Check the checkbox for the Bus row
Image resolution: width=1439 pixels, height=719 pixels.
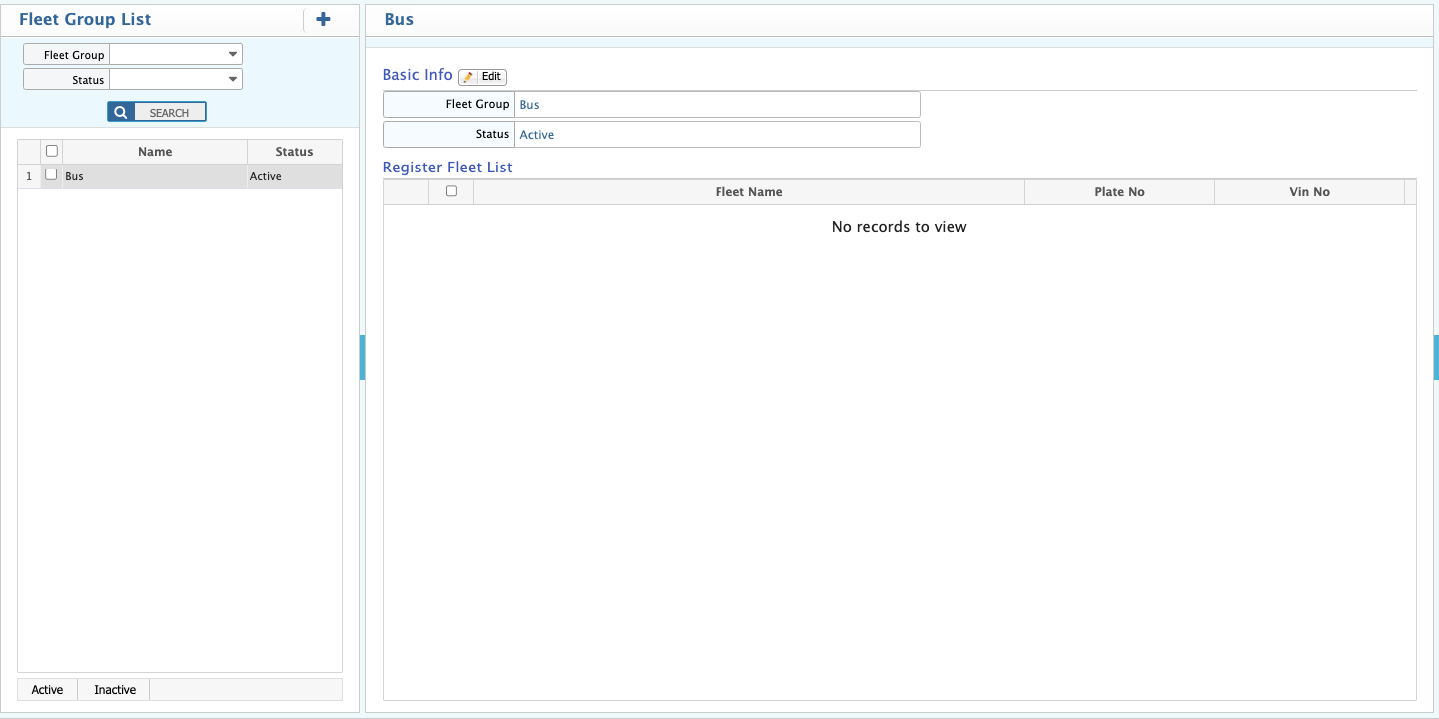[52, 175]
